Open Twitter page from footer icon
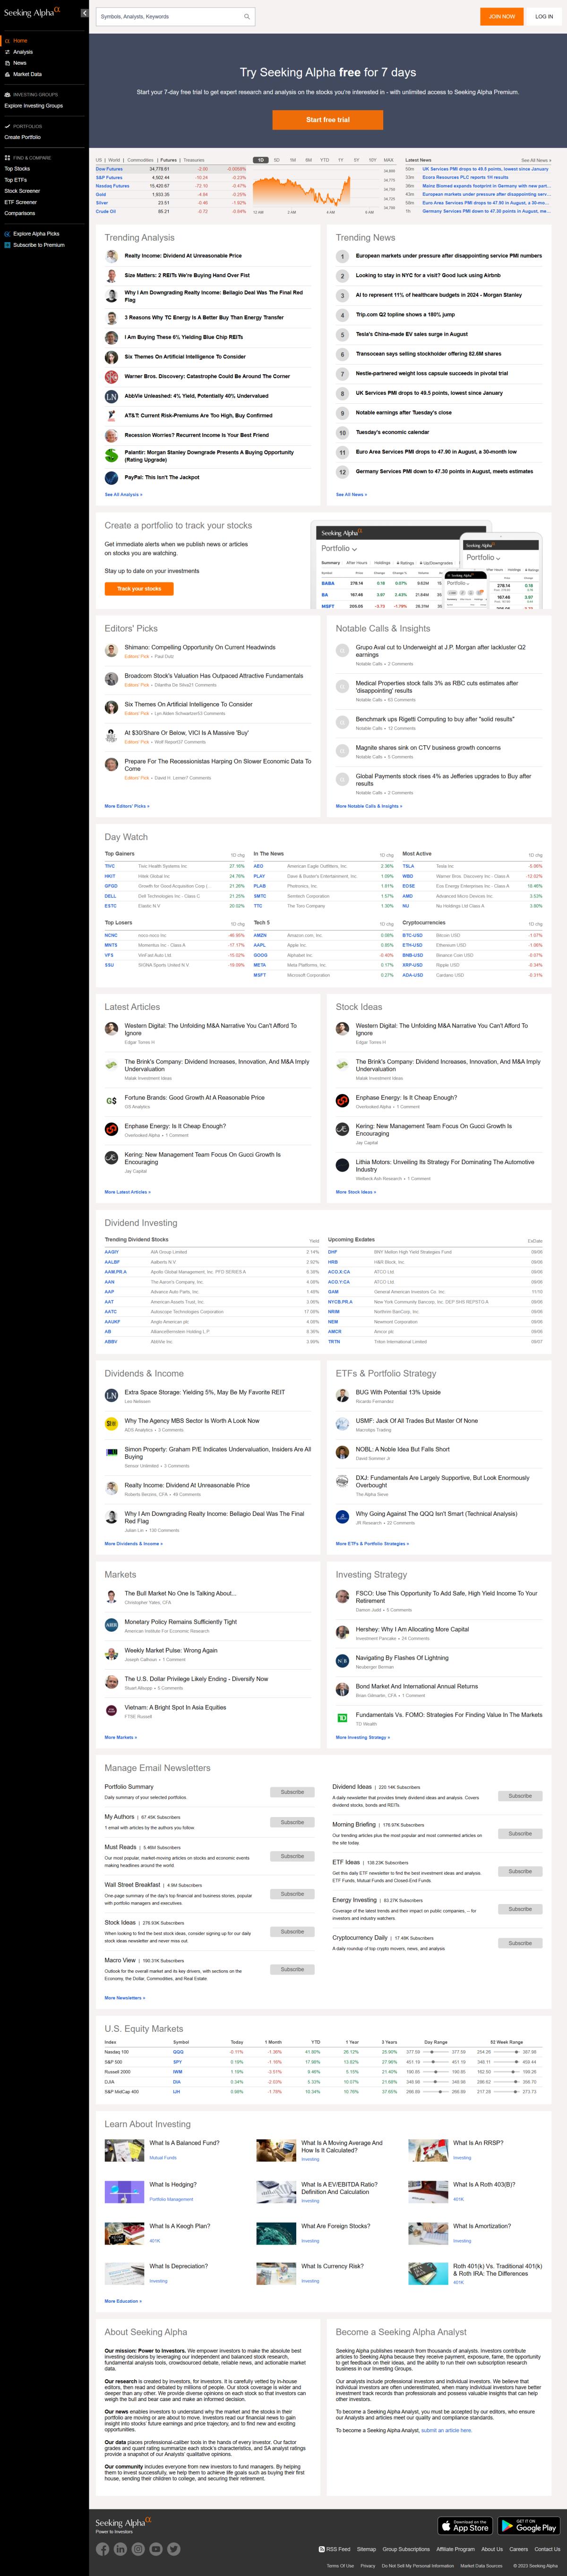567x2576 pixels. (x=174, y=2549)
